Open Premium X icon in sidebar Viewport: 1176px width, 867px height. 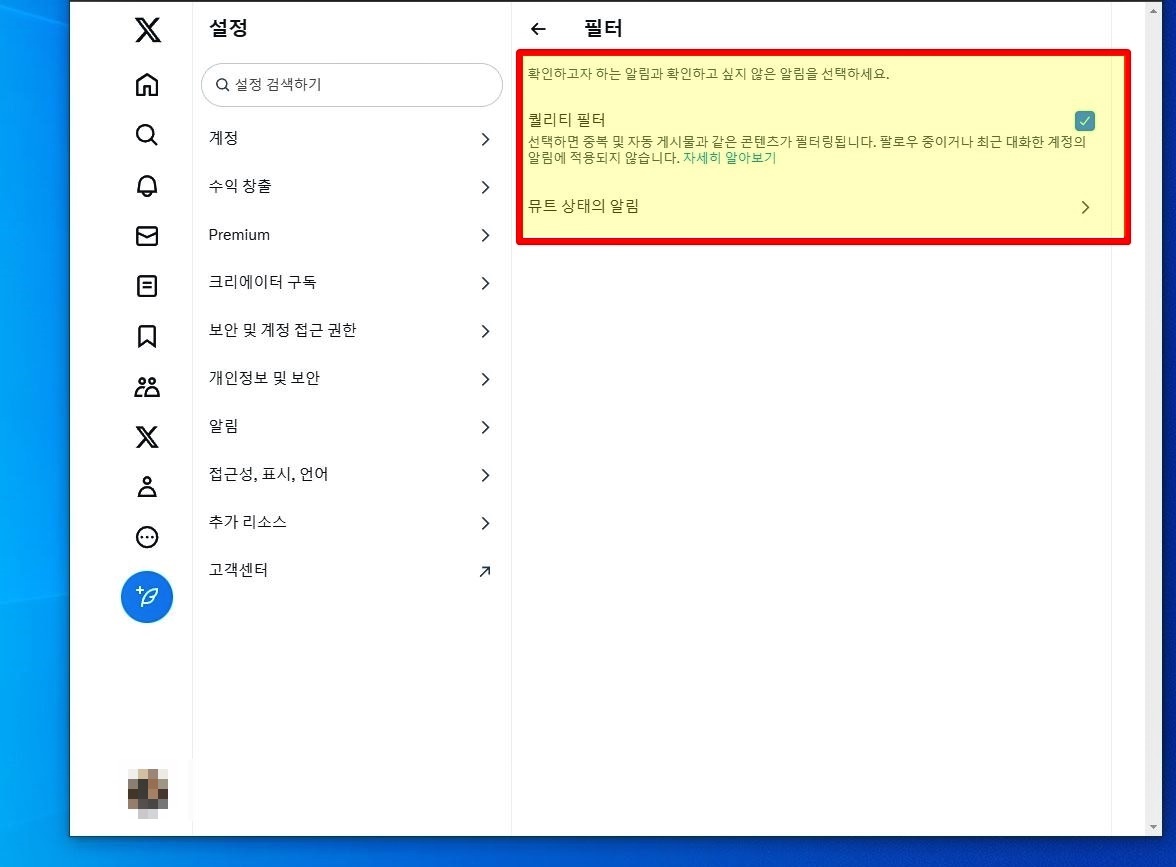pyautogui.click(x=147, y=436)
